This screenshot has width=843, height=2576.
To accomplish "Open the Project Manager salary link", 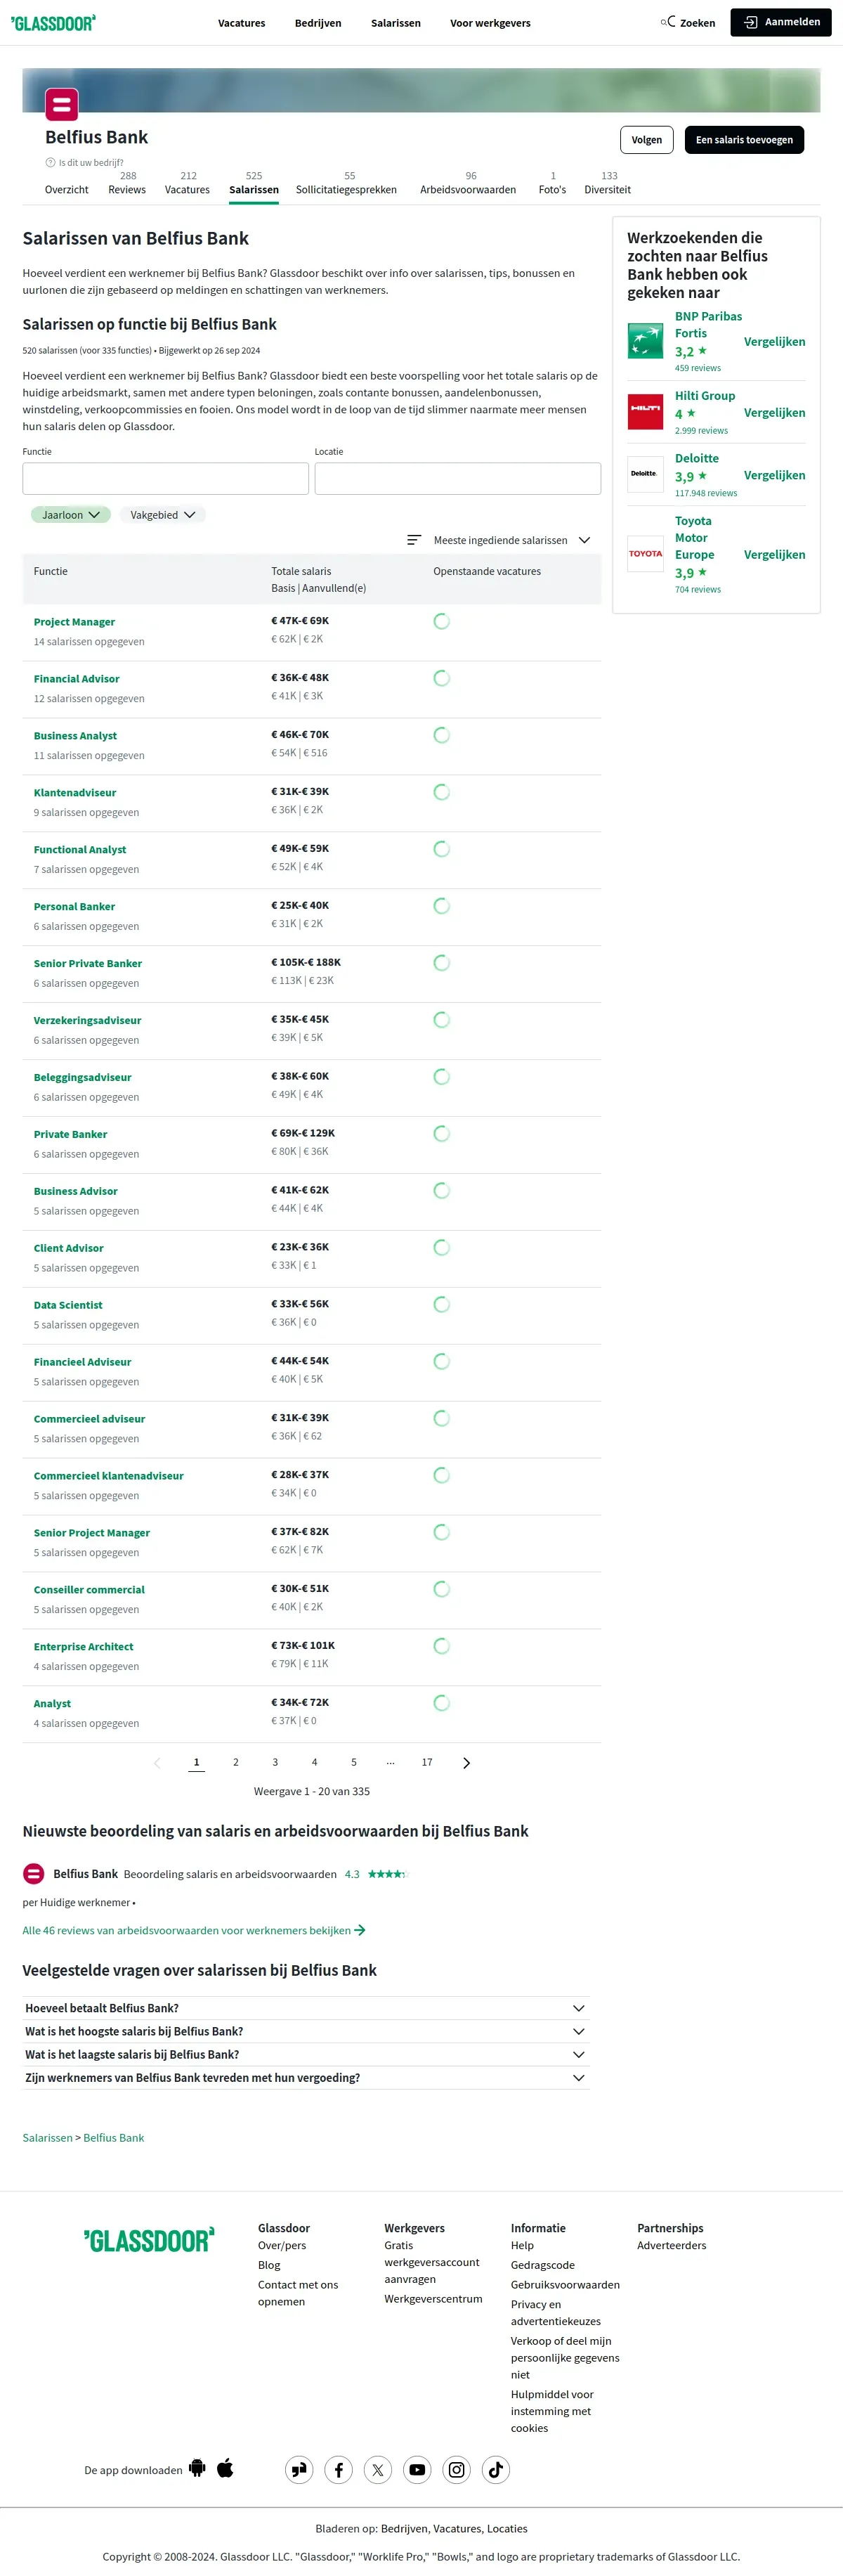I will click(74, 622).
